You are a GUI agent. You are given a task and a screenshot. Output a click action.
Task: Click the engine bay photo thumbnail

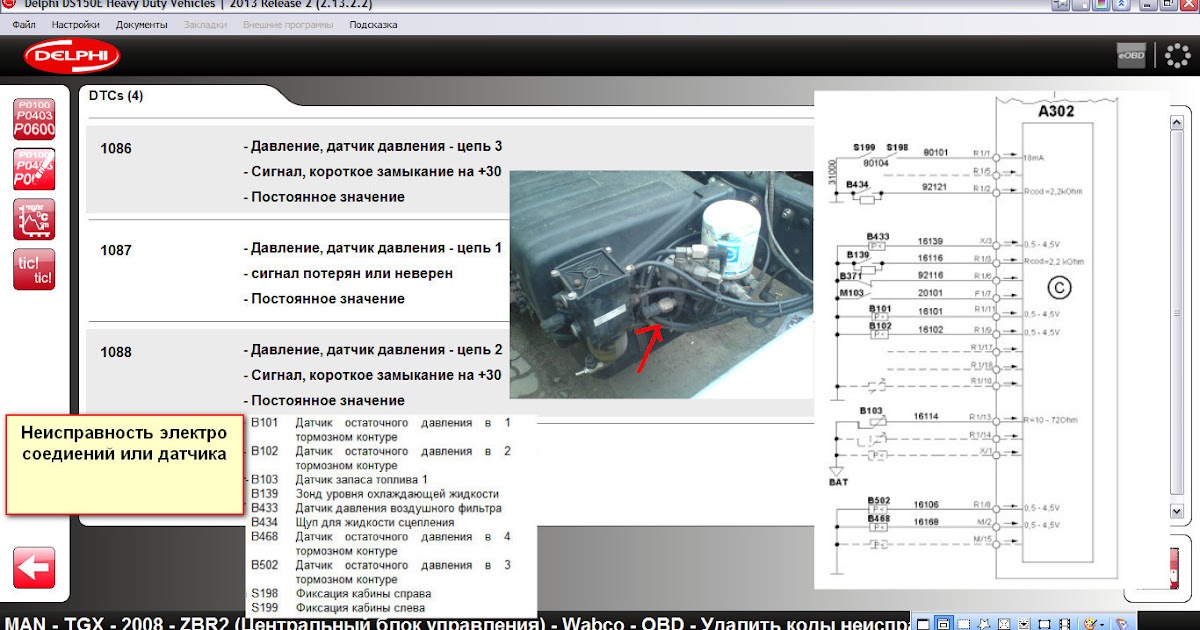[x=661, y=284]
